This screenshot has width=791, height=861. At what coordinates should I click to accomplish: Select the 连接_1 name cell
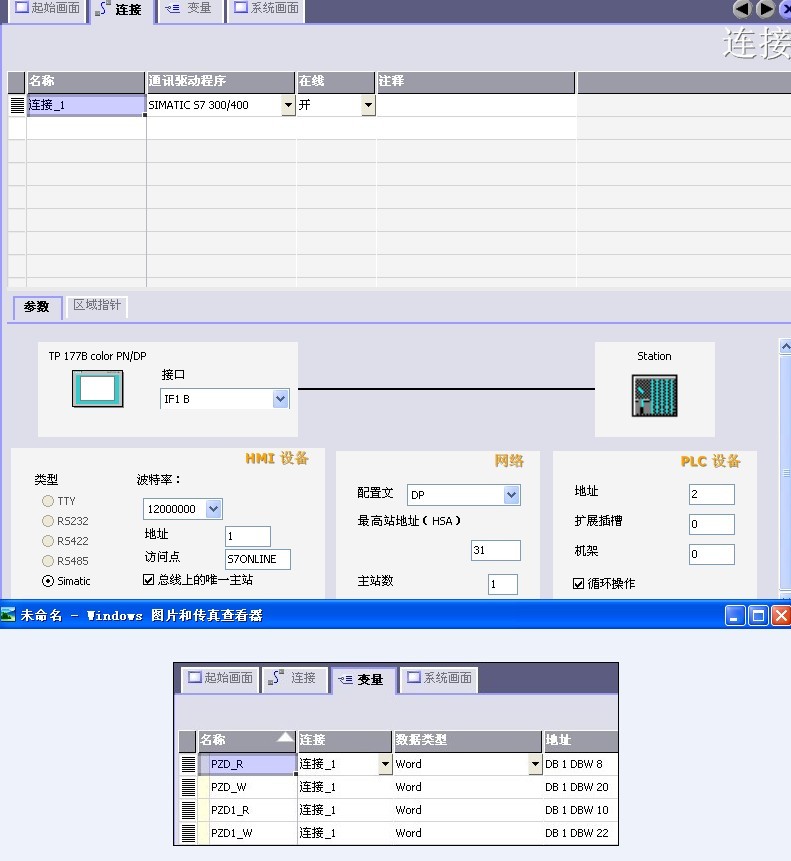86,105
